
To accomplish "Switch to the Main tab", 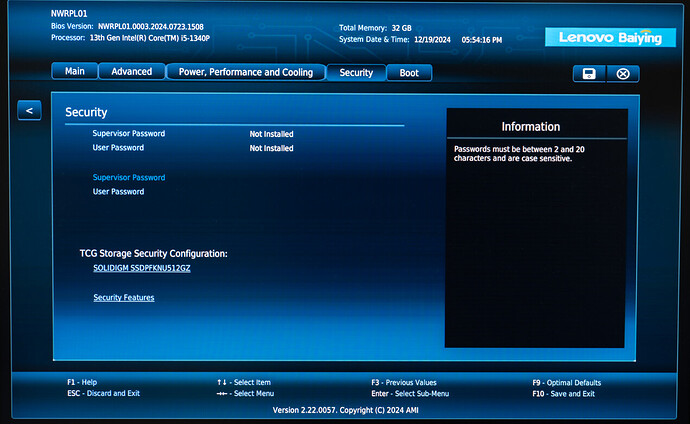I will 75,72.
